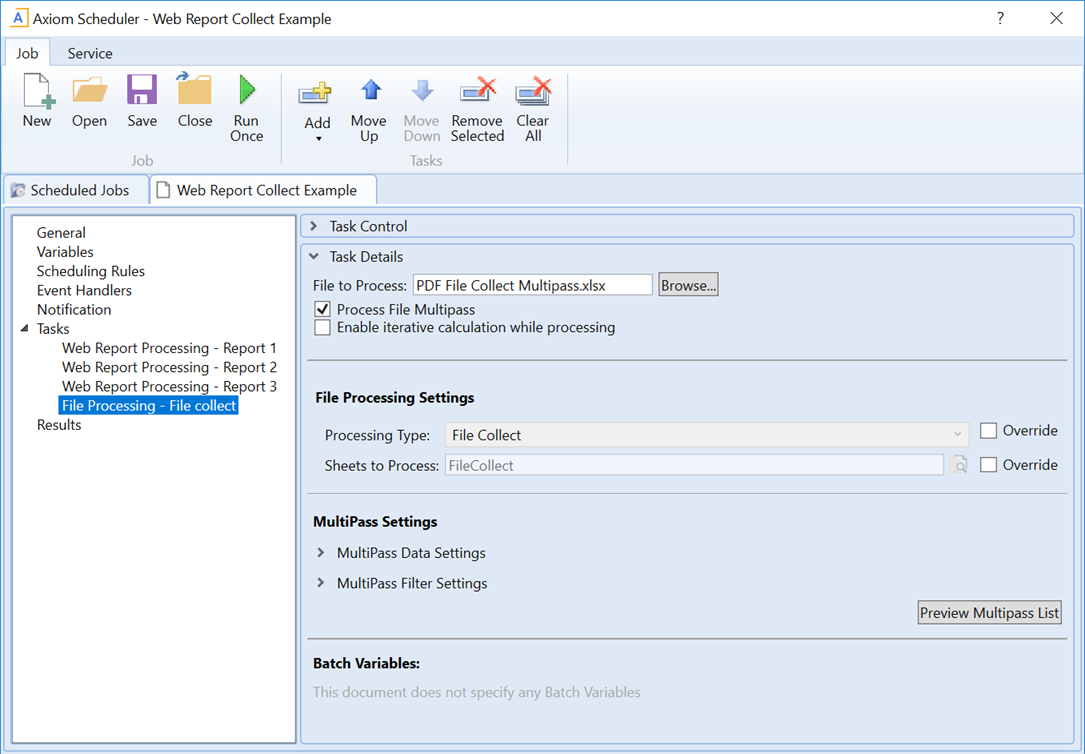The image size is (1085, 754).
Task: Expand the Task Control section
Action: (x=314, y=227)
